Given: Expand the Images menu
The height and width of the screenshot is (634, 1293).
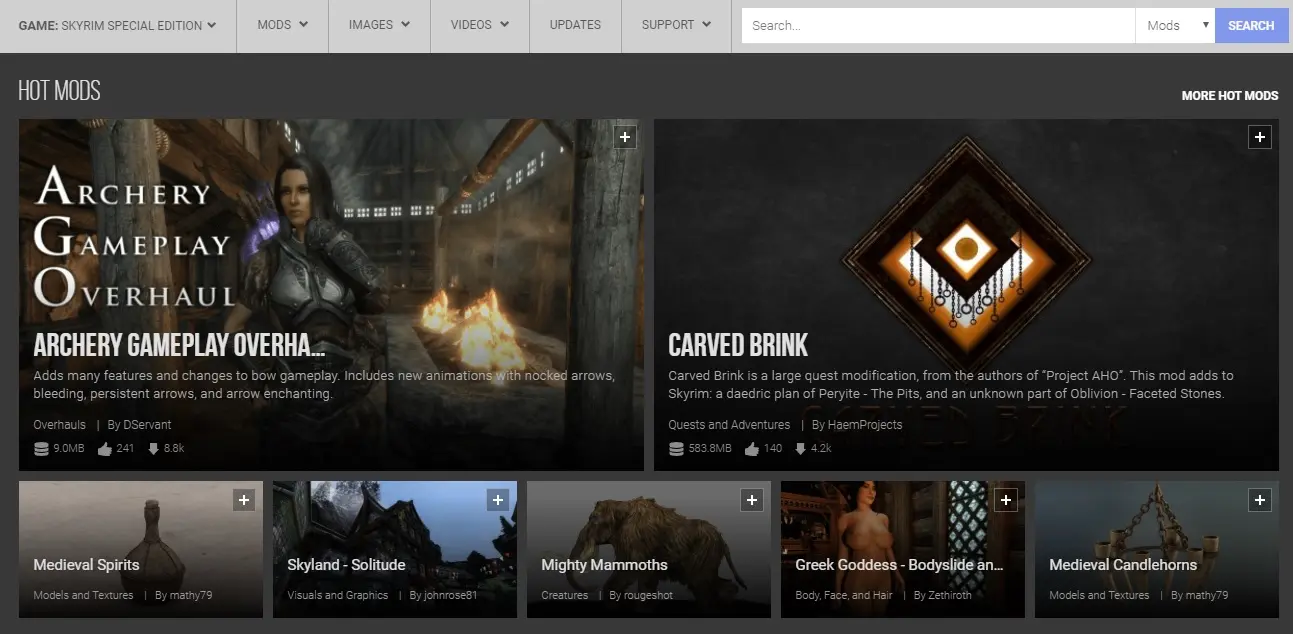Looking at the screenshot, I should (x=379, y=25).
